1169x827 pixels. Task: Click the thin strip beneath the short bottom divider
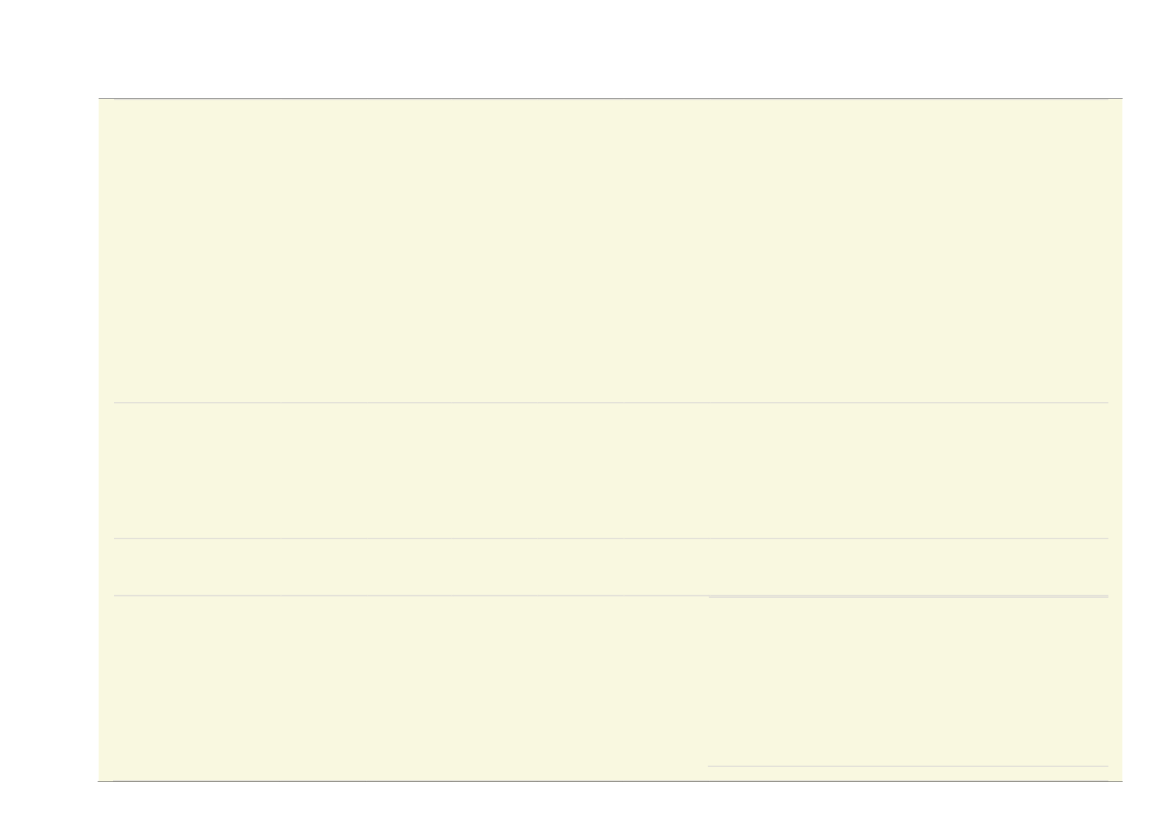point(908,773)
